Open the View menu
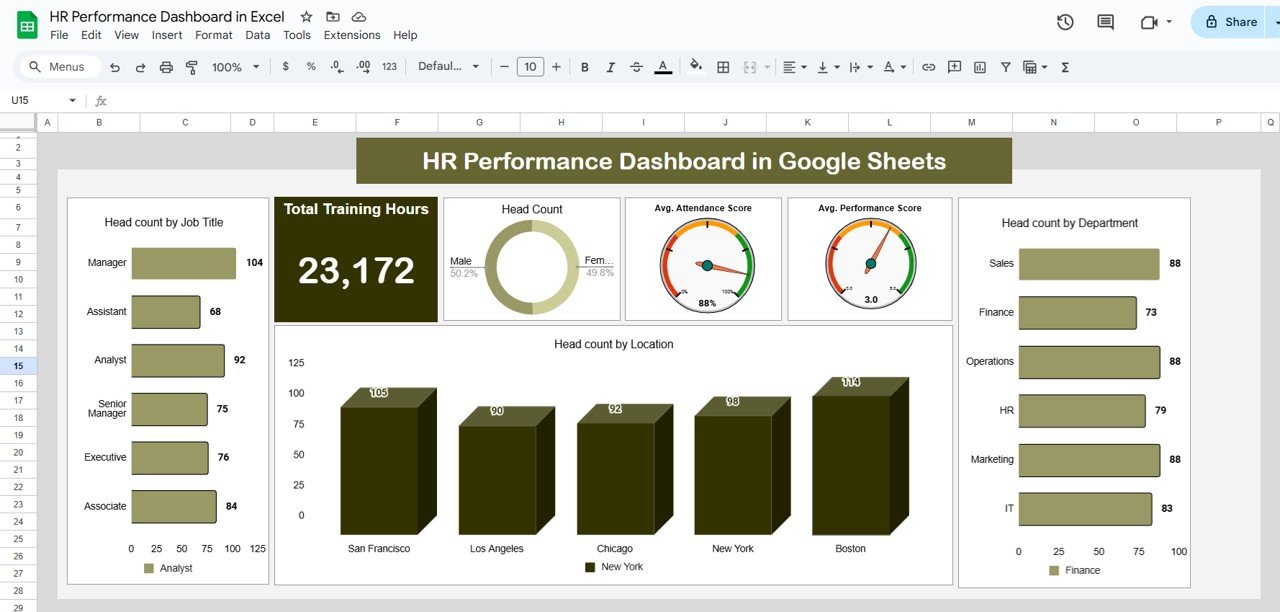Screen dimensions: 1280x612 [127, 35]
